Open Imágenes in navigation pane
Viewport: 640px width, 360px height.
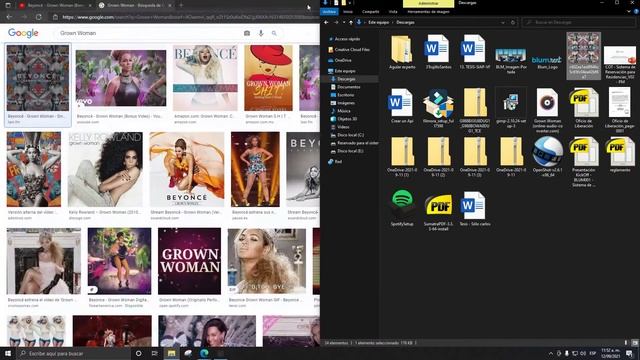pos(346,103)
